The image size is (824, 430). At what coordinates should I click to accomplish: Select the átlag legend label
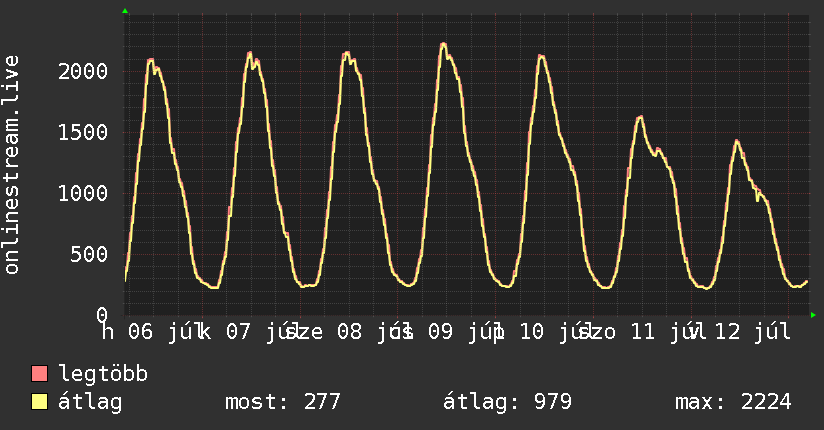point(90,402)
